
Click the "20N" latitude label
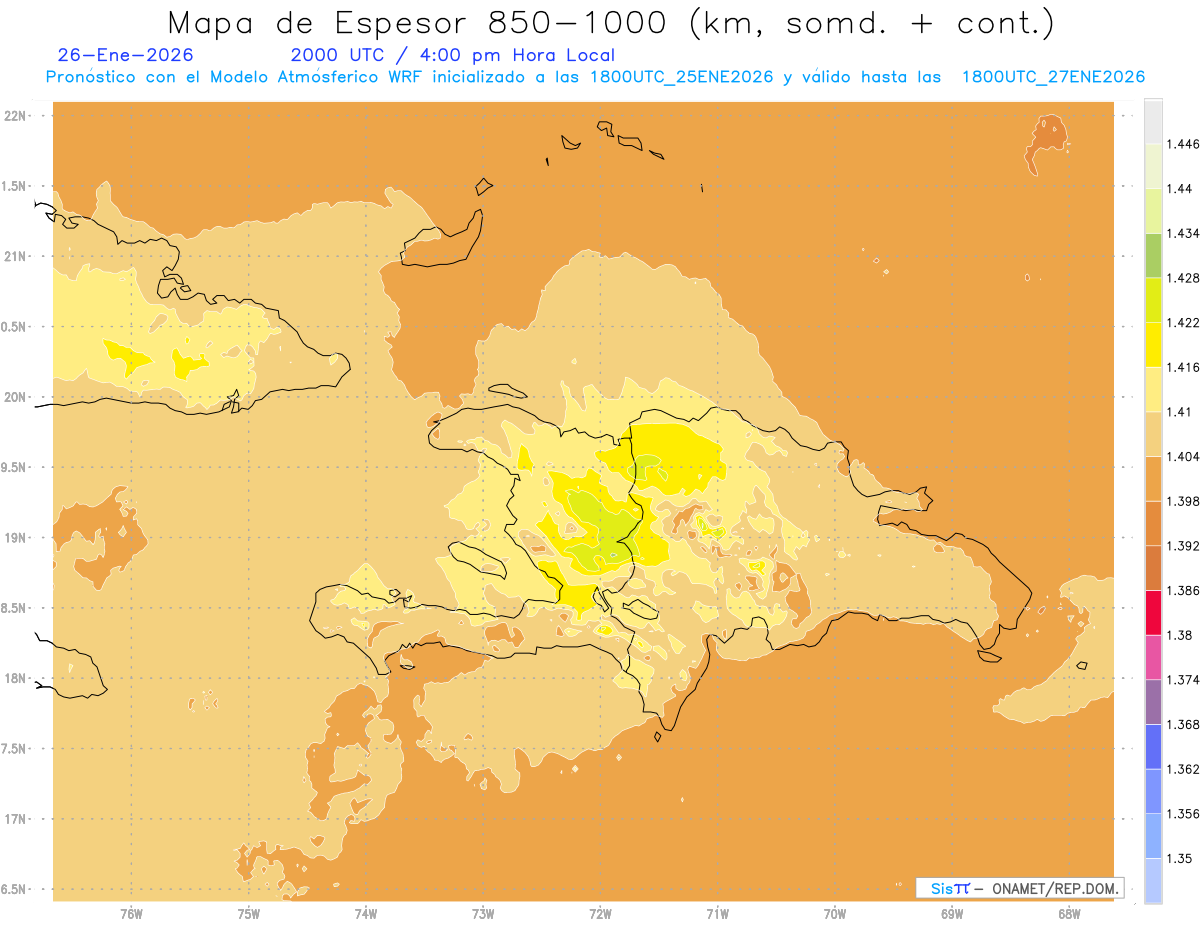[x=17, y=397]
